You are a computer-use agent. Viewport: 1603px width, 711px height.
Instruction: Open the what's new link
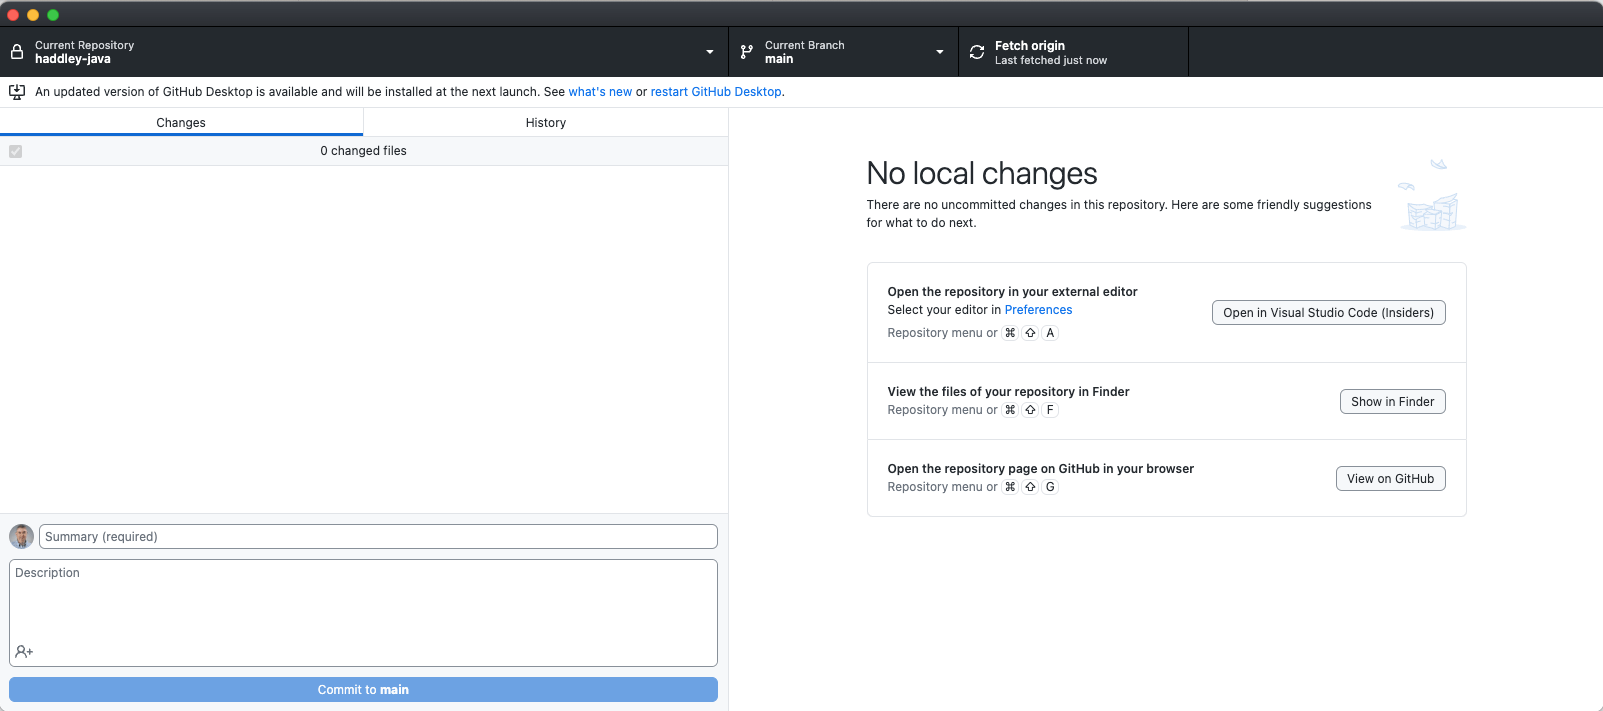pos(600,92)
